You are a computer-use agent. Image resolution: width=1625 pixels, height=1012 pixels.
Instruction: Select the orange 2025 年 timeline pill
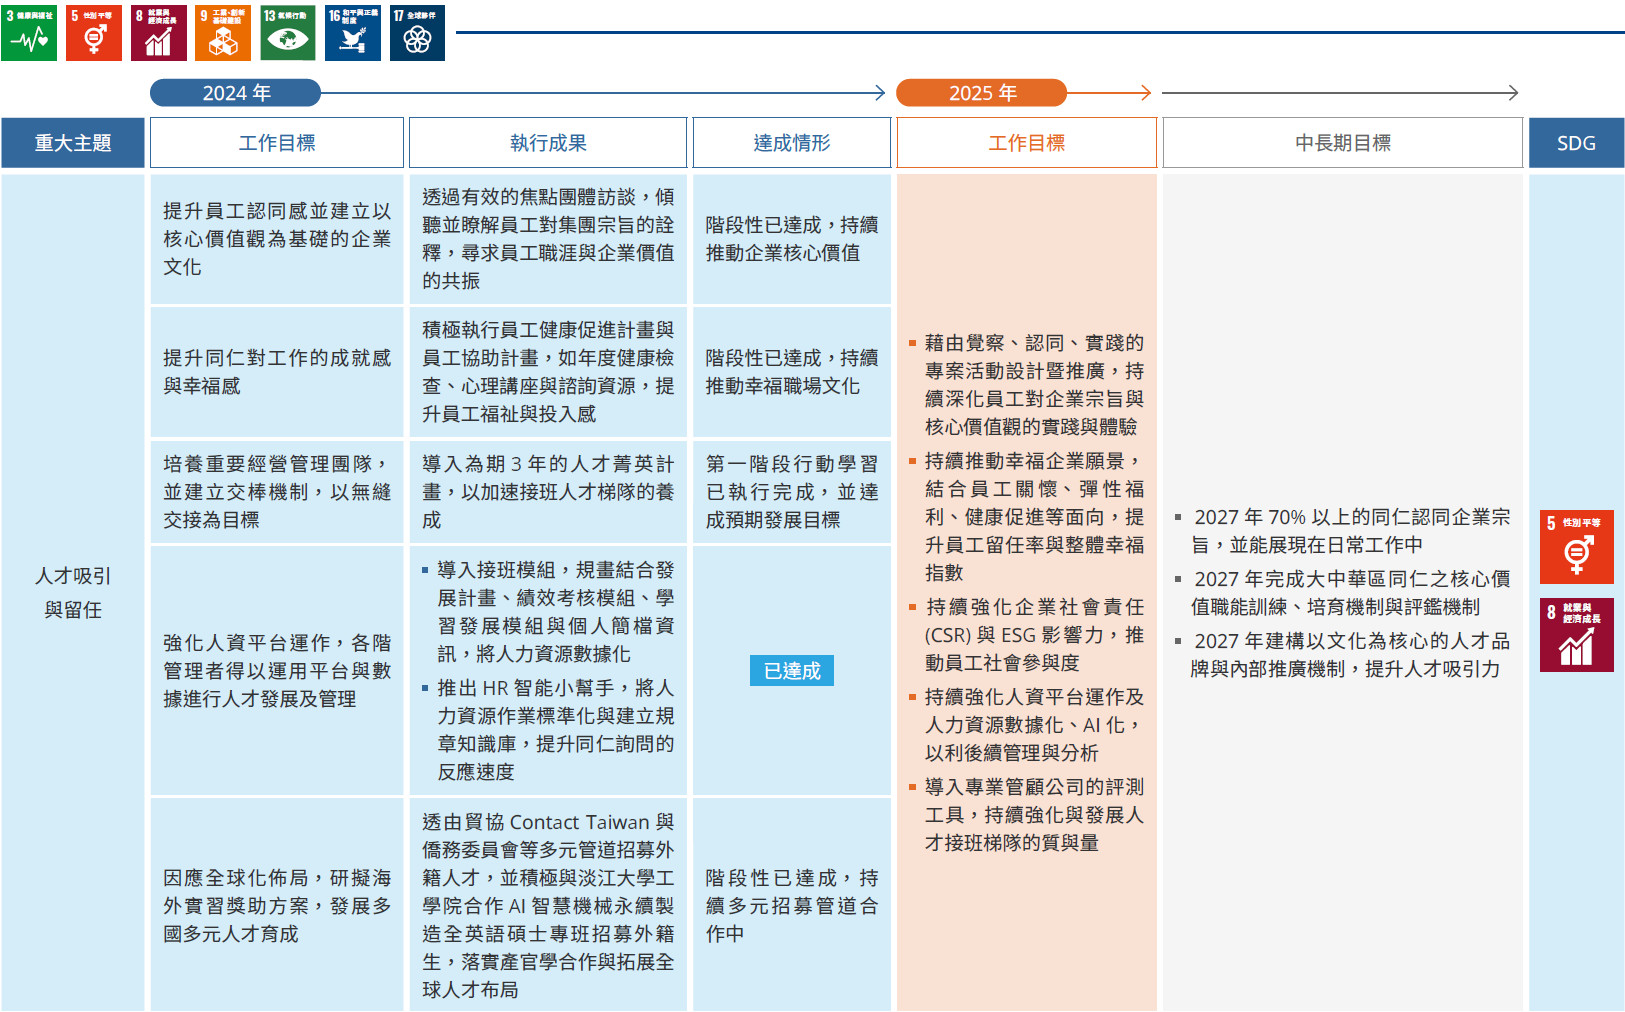981,93
